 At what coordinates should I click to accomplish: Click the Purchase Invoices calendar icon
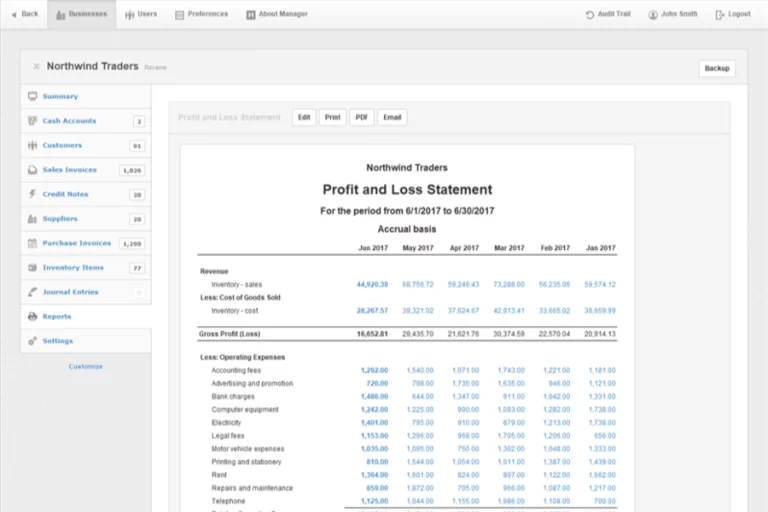coord(32,243)
